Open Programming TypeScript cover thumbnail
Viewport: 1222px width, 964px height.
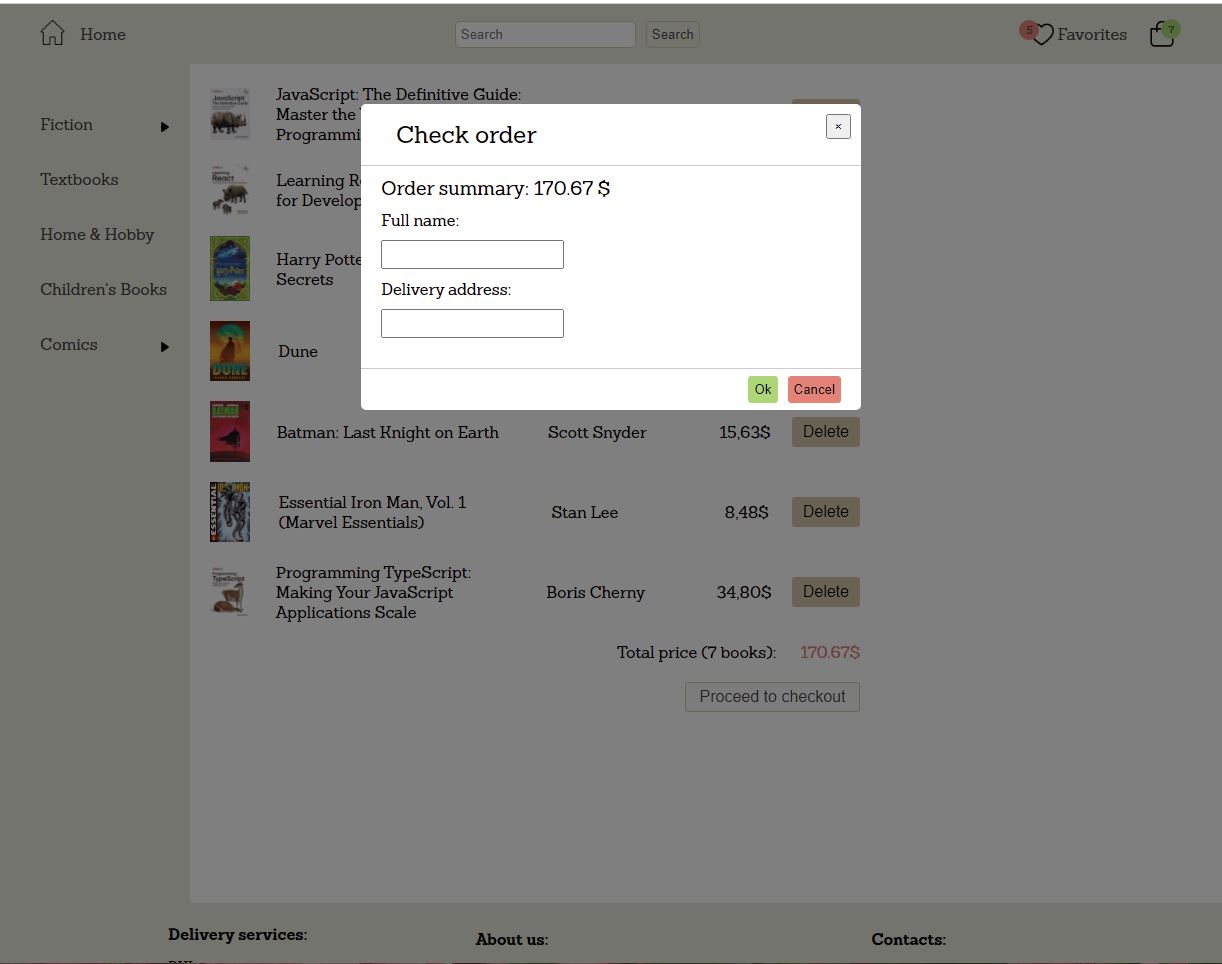pos(230,592)
